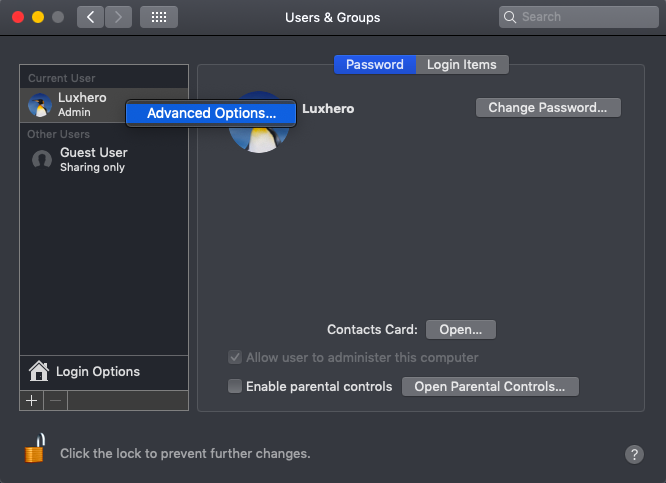Viewport: 666px width, 483px height.
Task: Click Open Parental Controls button
Action: [490, 386]
